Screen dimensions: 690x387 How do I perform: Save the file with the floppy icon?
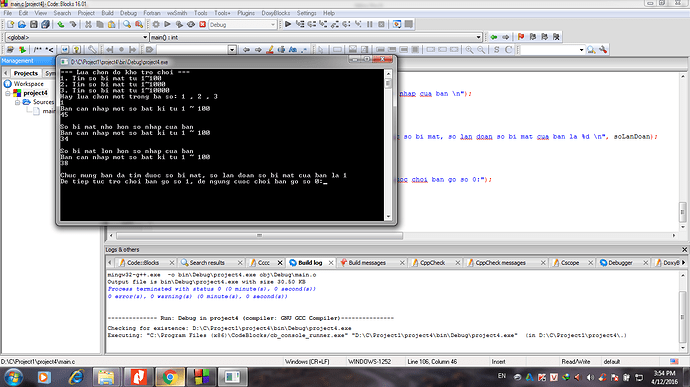coord(33,25)
